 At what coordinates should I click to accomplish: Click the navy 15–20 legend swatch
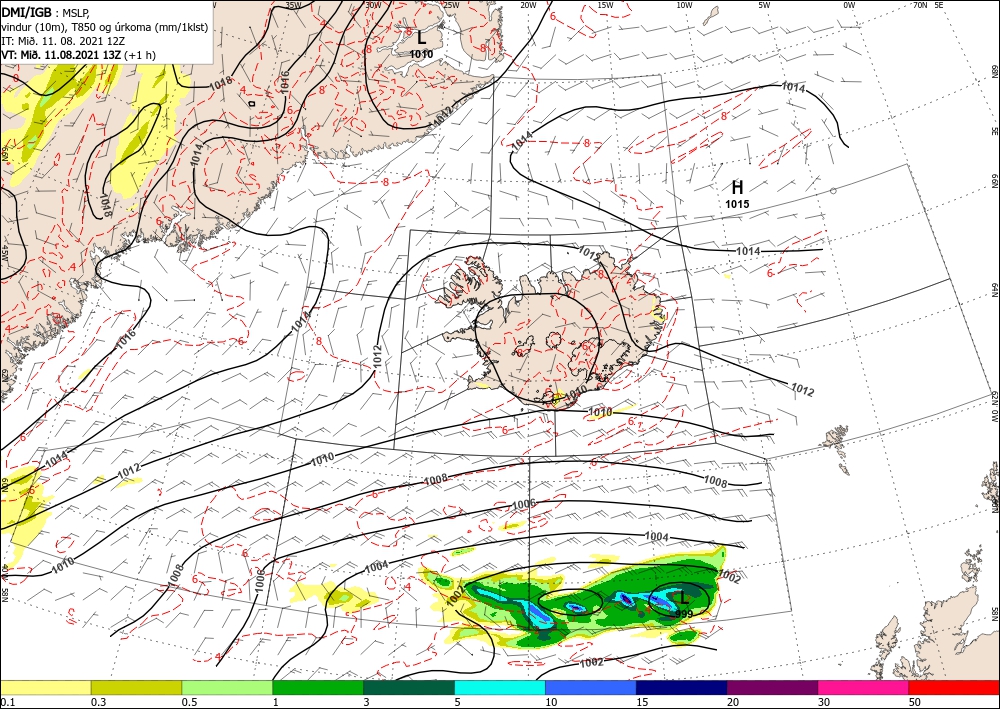[x=682, y=688]
